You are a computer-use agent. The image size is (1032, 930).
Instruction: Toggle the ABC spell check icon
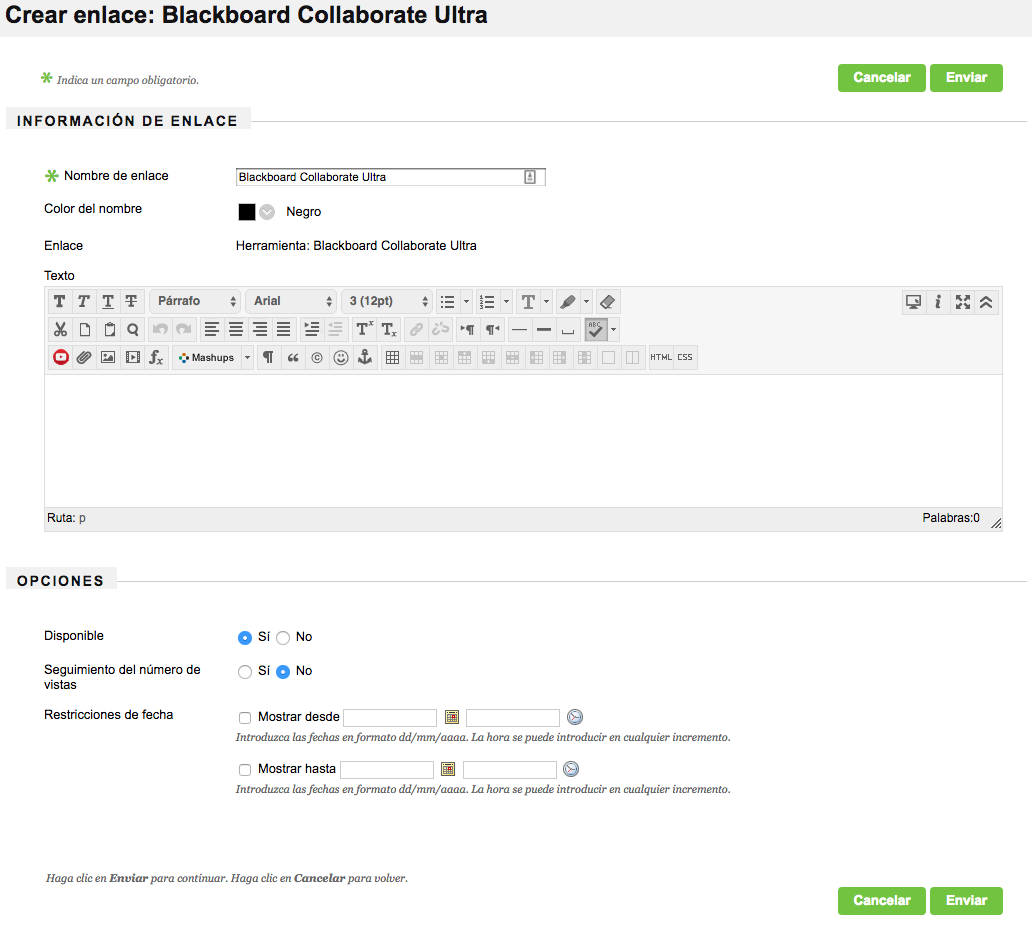coord(595,329)
